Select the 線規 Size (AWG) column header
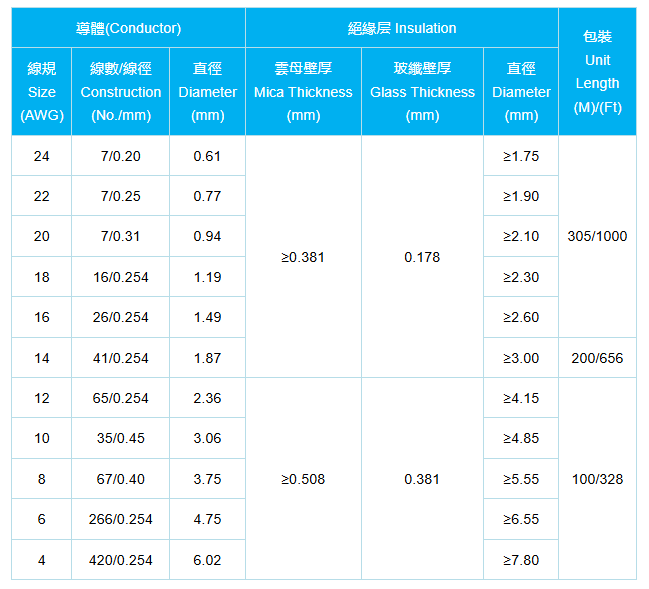649x589 pixels. (x=41, y=92)
